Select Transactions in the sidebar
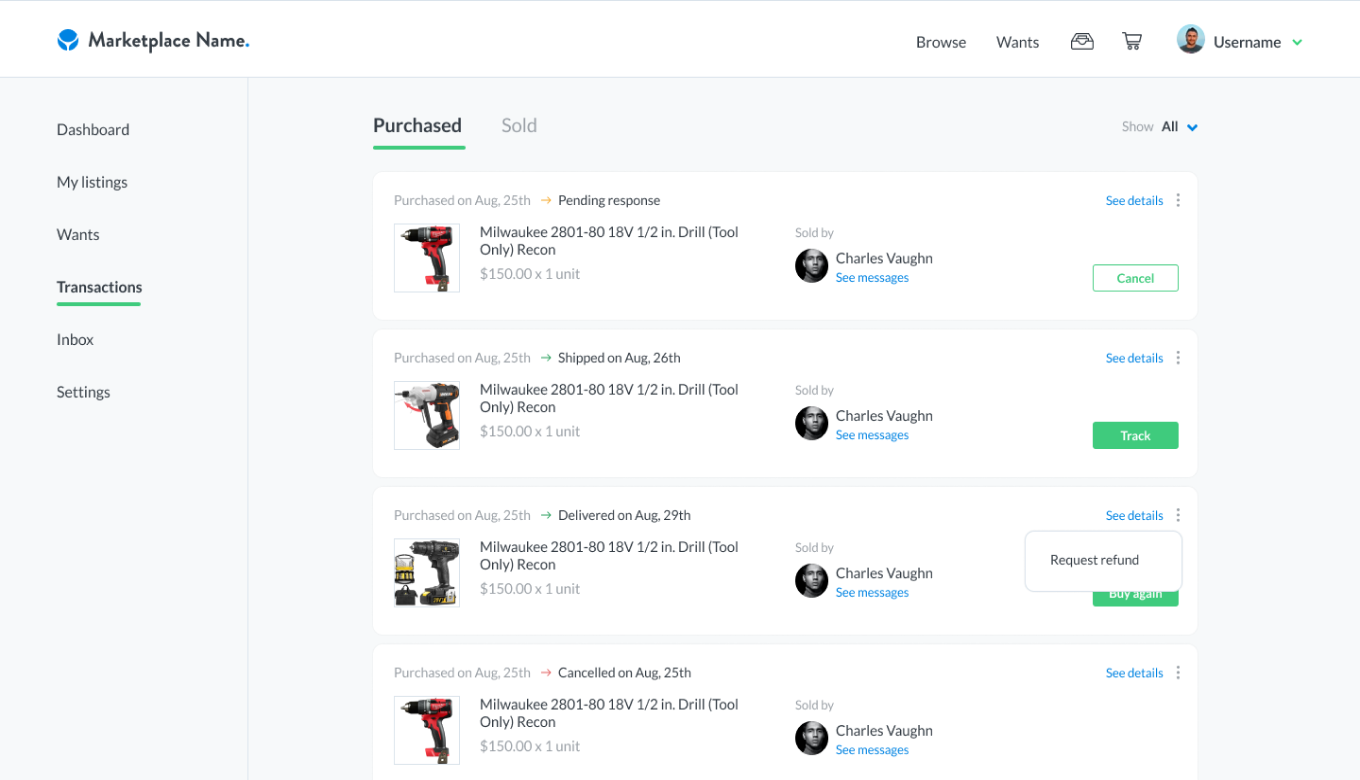The image size is (1360, 780). [x=99, y=287]
